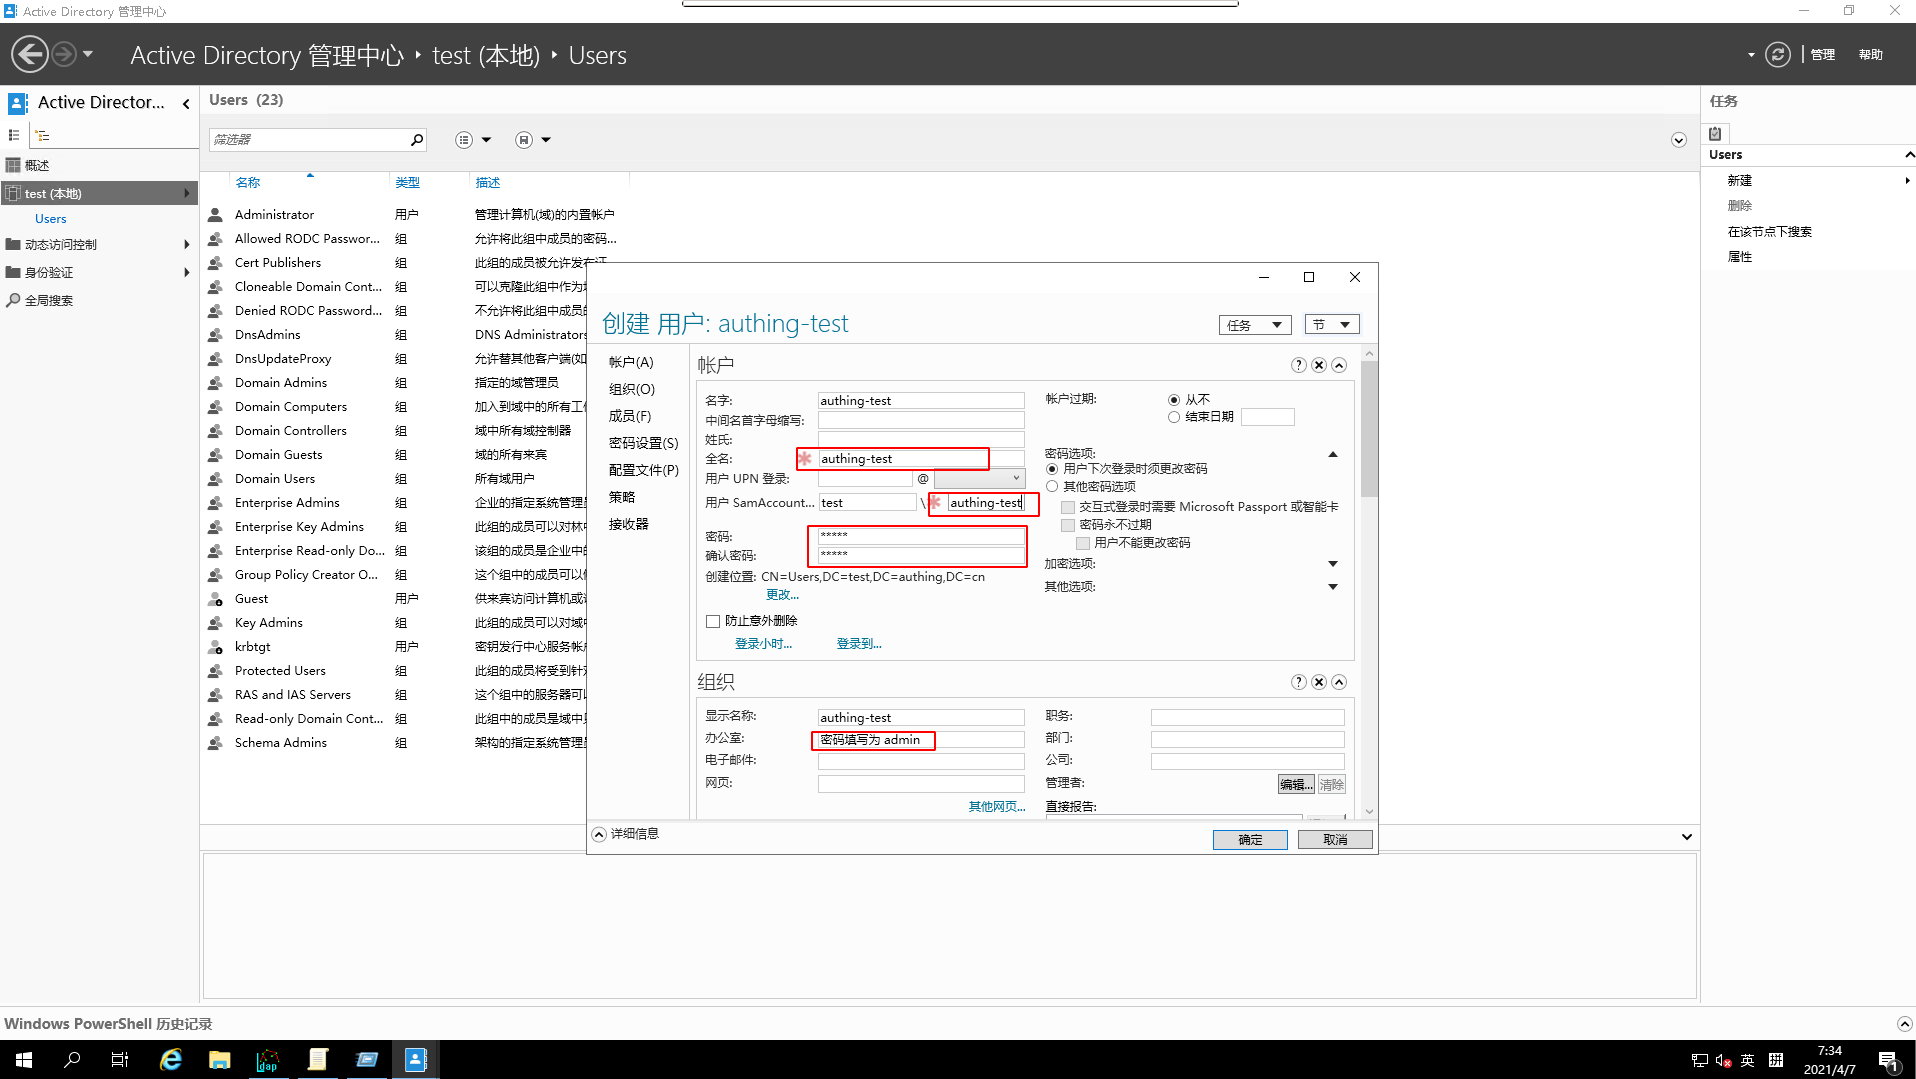Open the UPN domain suffix dropdown
Screen dimensions: 1916x1079
point(979,479)
